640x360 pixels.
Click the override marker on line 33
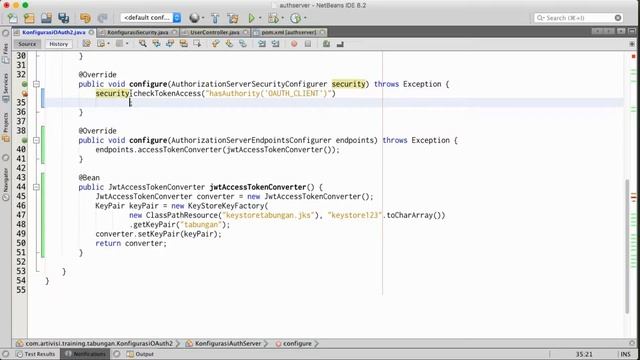(24, 84)
